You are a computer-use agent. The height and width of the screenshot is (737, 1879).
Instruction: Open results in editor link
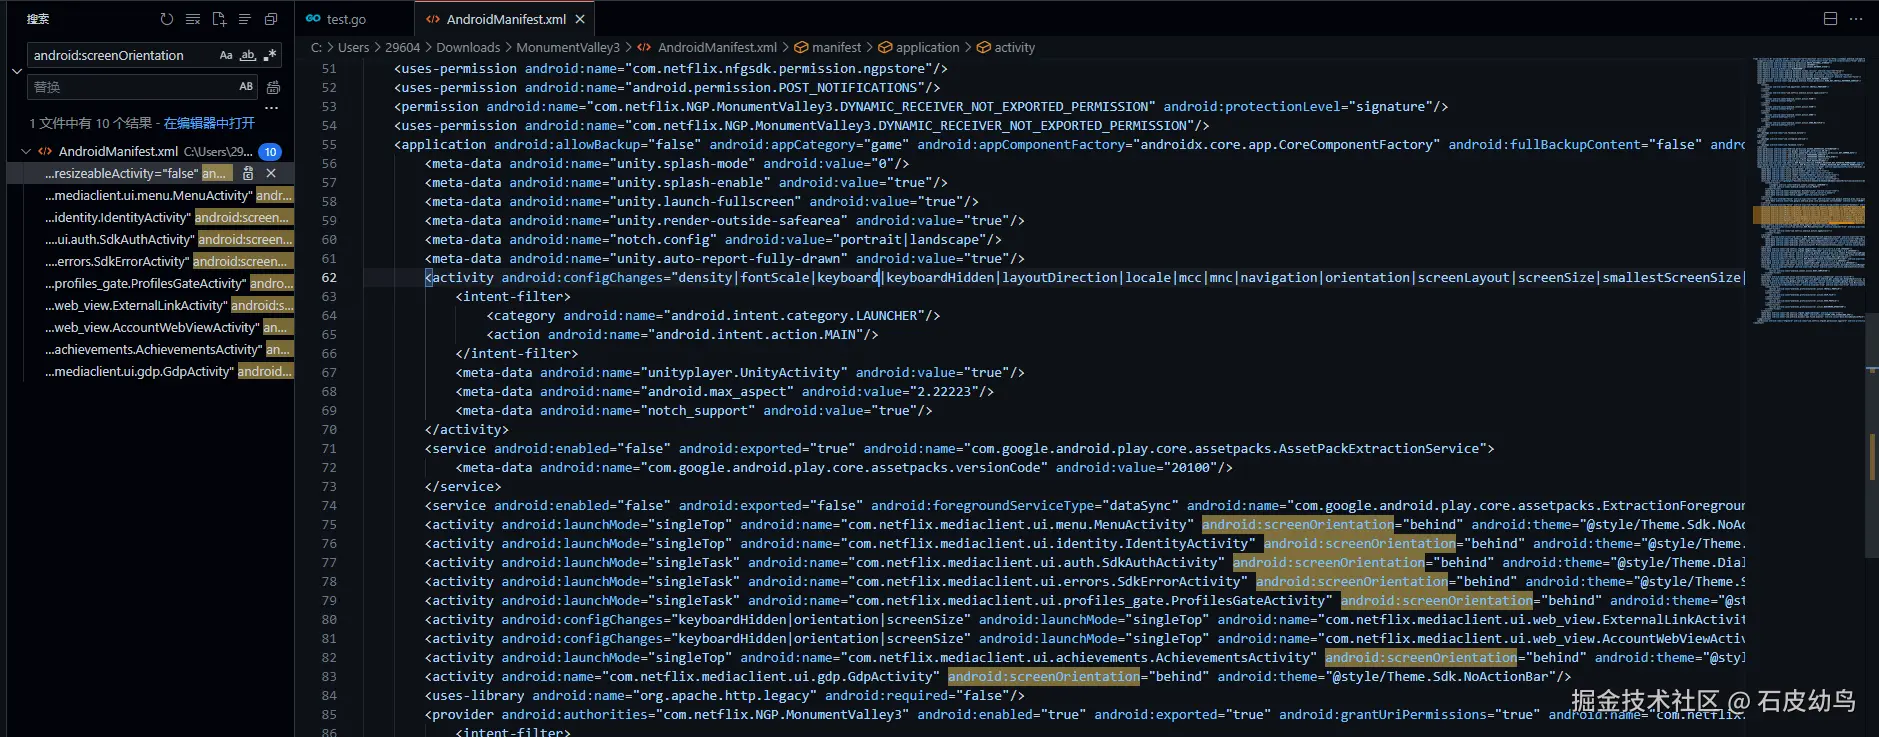click(209, 123)
